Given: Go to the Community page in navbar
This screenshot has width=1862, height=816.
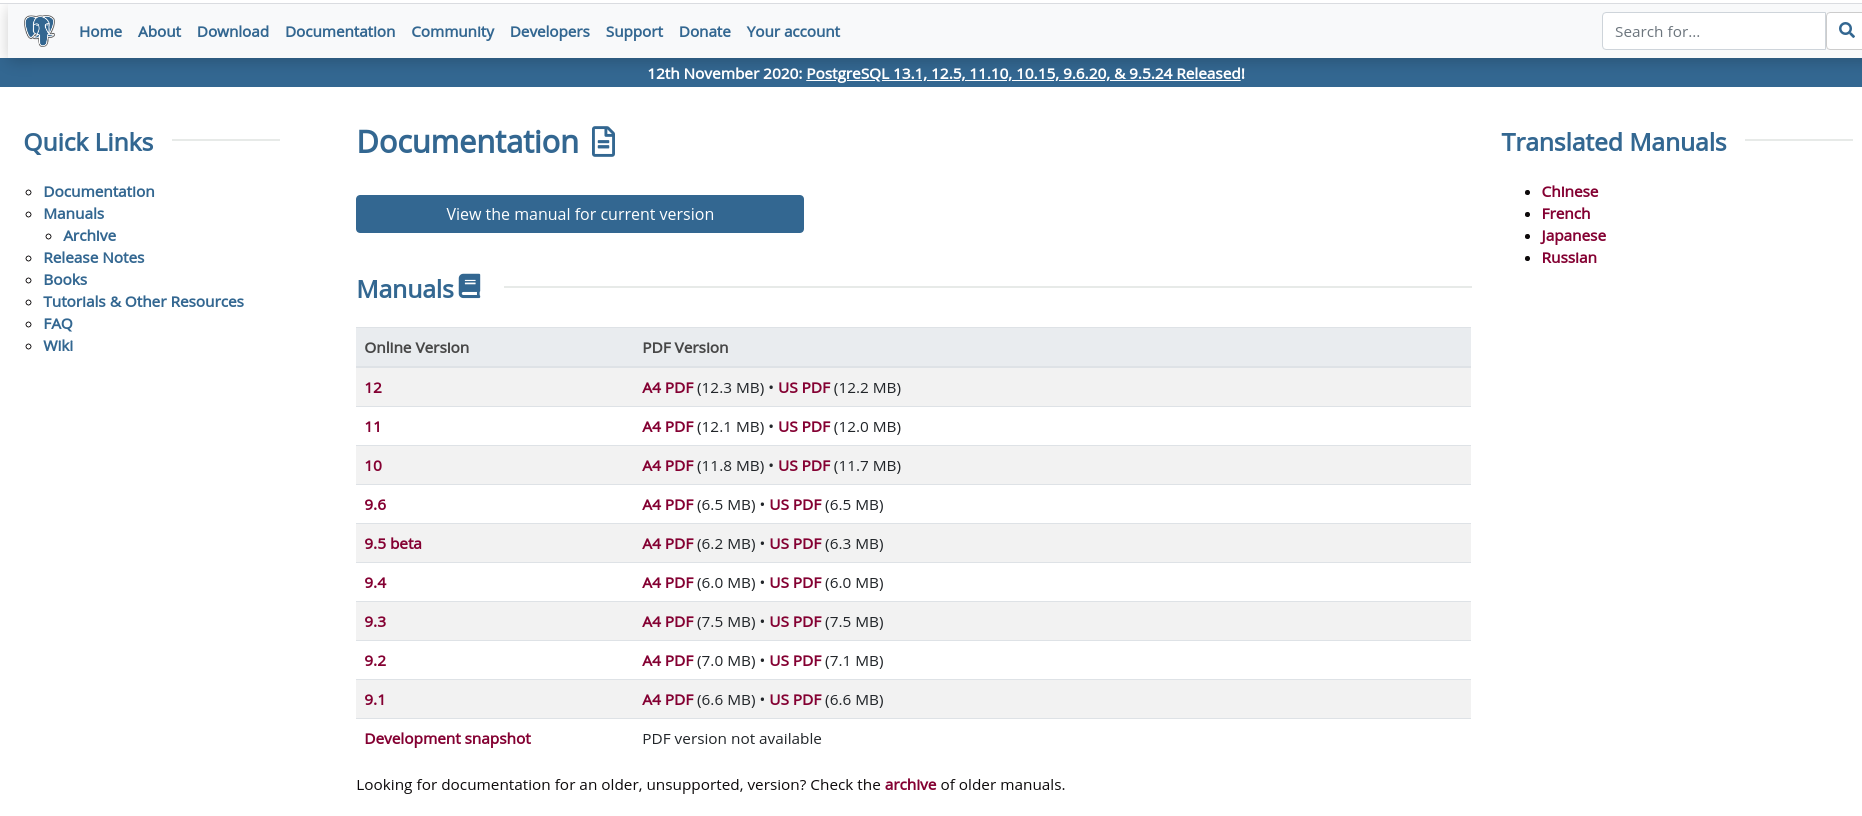Looking at the screenshot, I should (452, 32).
